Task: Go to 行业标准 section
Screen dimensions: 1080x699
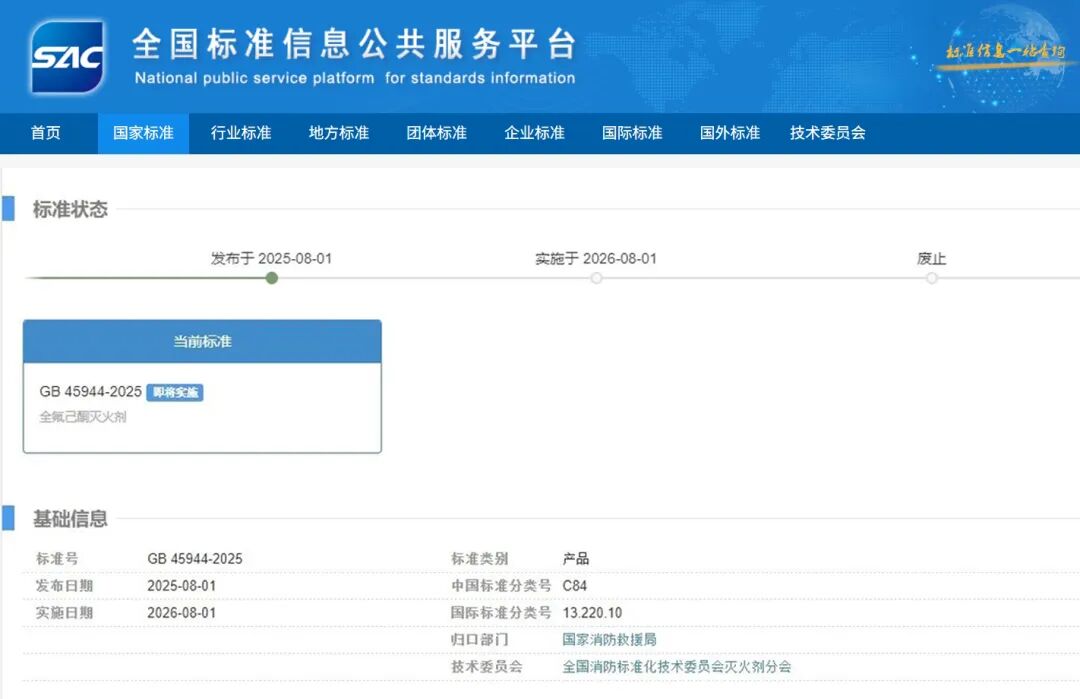Action: (241, 133)
